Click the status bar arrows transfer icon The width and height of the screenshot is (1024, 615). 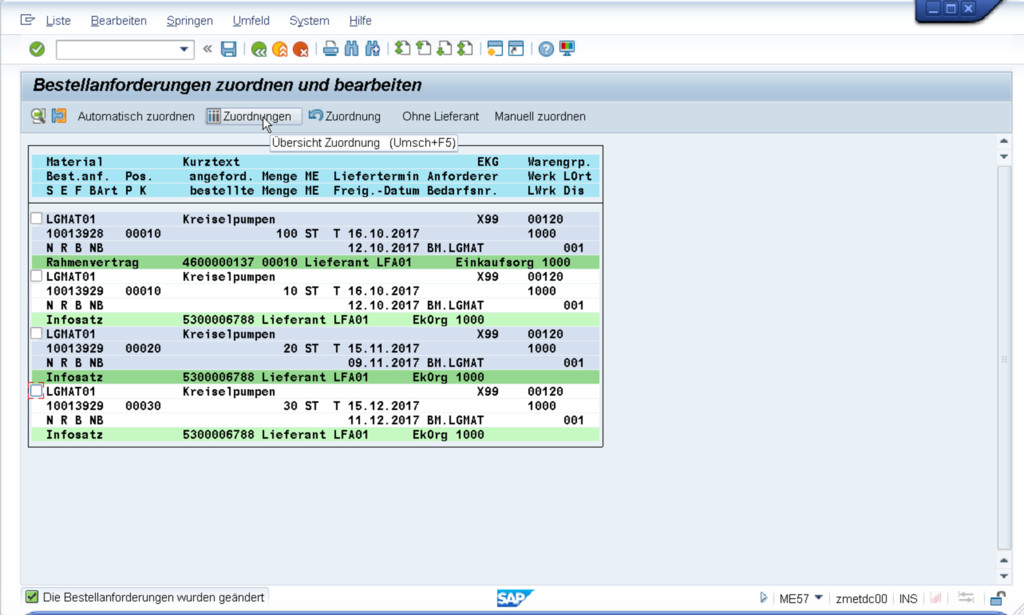(x=965, y=597)
